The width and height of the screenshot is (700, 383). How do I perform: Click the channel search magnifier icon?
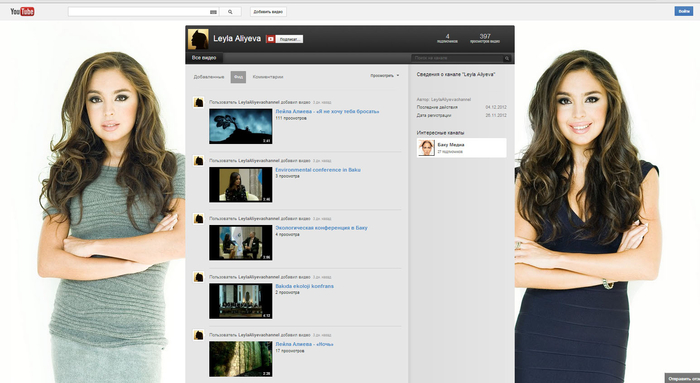point(507,58)
